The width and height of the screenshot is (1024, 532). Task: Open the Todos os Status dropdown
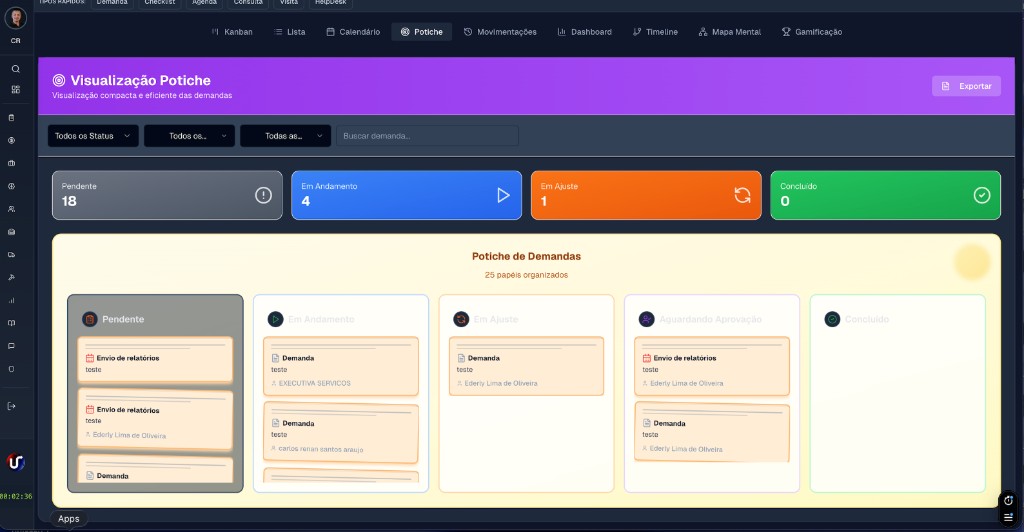tap(93, 136)
